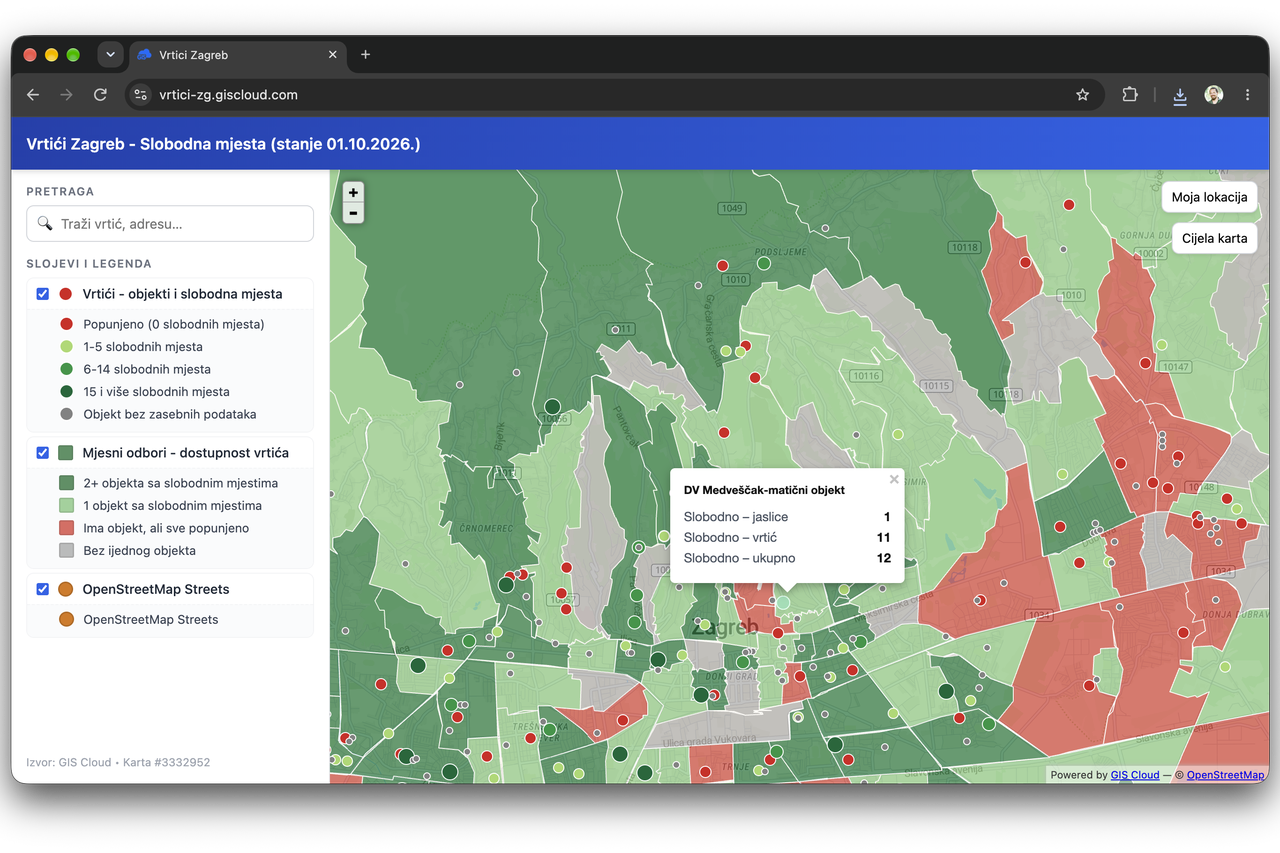
Task: Click "1 objekt sa slobodnim mjestima" text
Action: [x=173, y=506]
